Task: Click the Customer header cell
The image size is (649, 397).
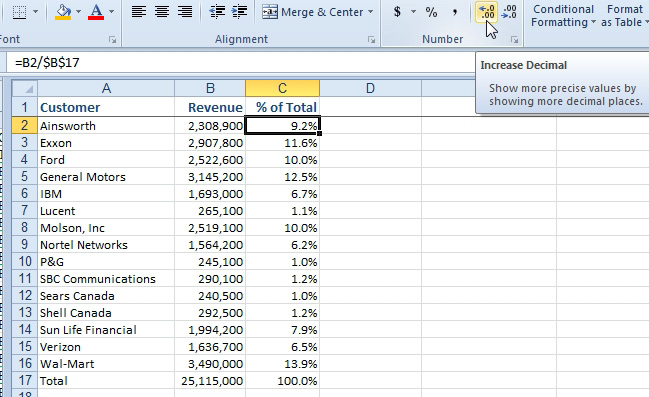Action: click(106, 107)
